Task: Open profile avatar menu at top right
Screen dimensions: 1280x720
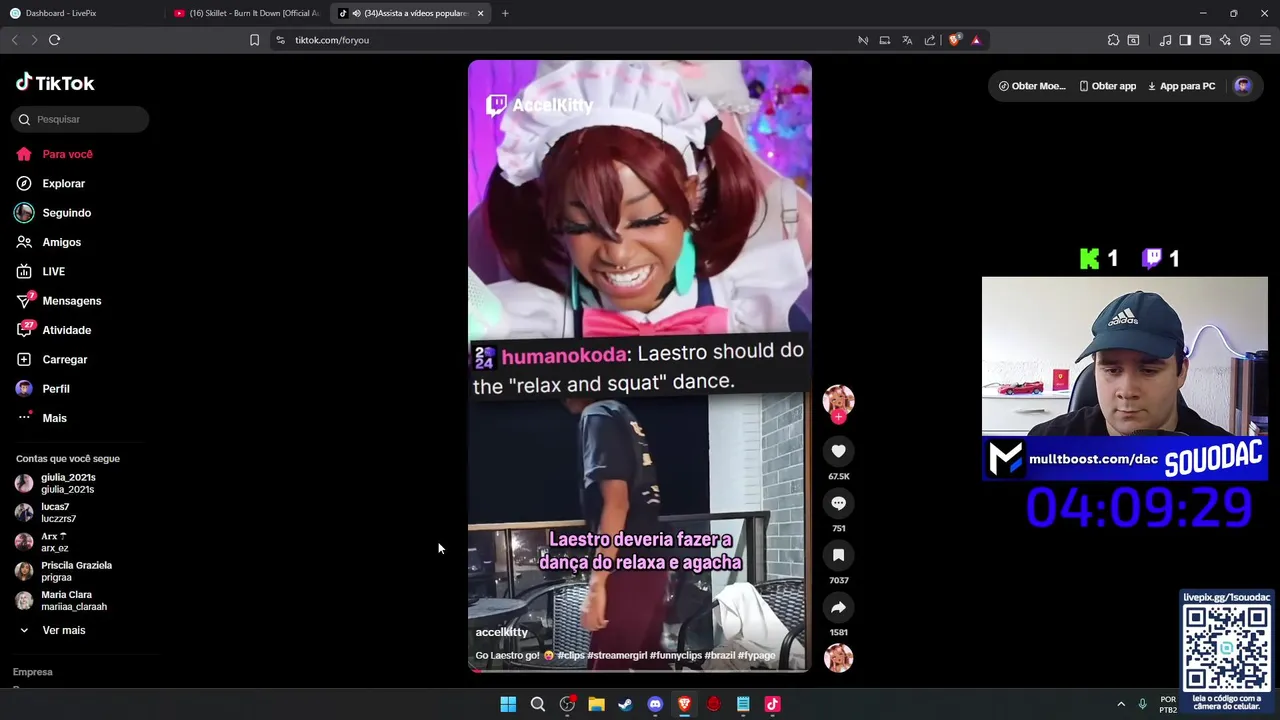Action: [x=1243, y=86]
